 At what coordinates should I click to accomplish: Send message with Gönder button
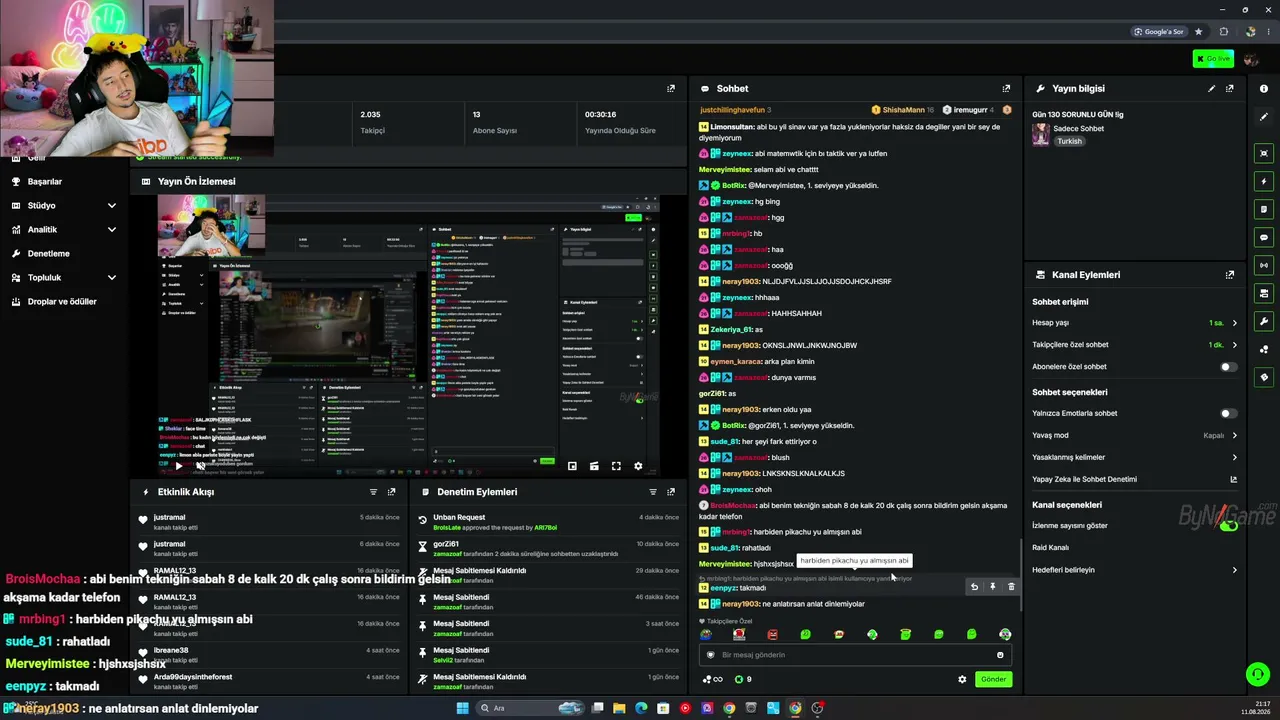(x=993, y=679)
